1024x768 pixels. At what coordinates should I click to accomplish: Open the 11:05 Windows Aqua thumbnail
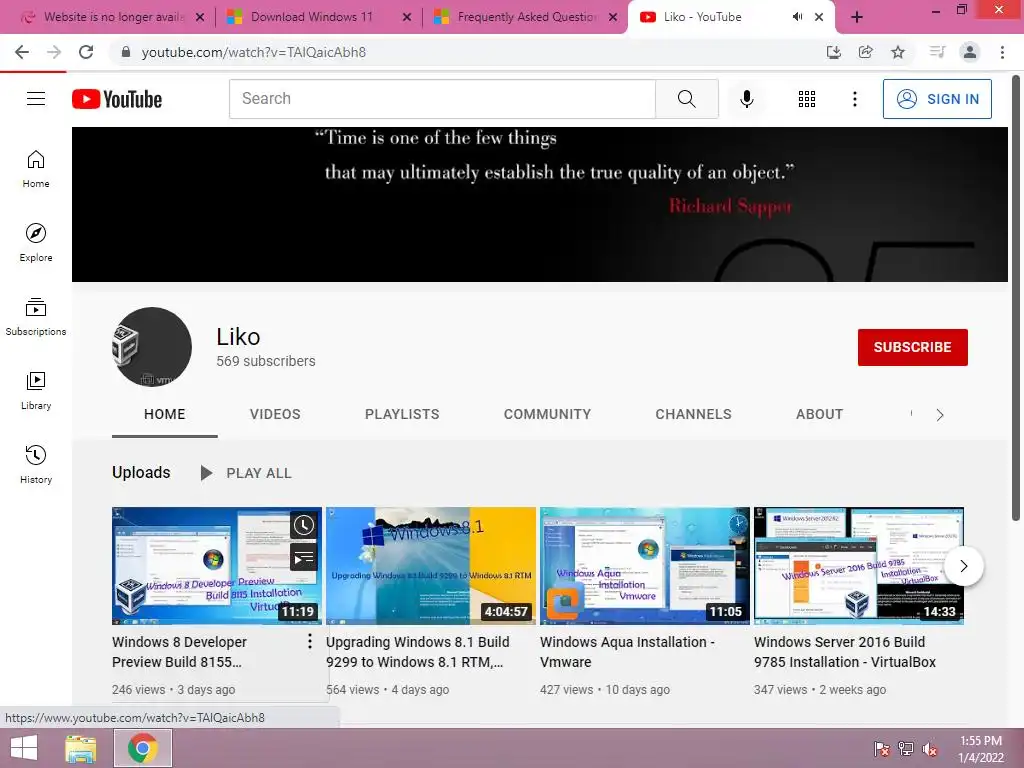645,566
